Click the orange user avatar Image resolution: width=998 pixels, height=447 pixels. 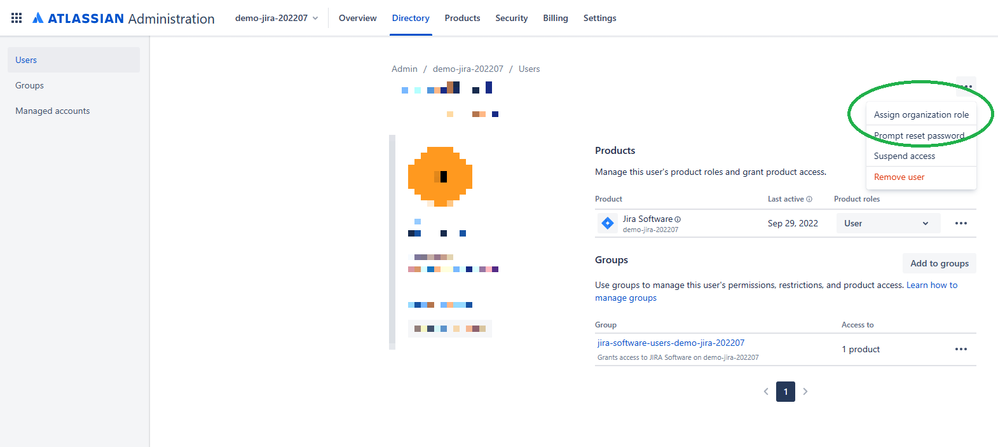[x=440, y=176]
